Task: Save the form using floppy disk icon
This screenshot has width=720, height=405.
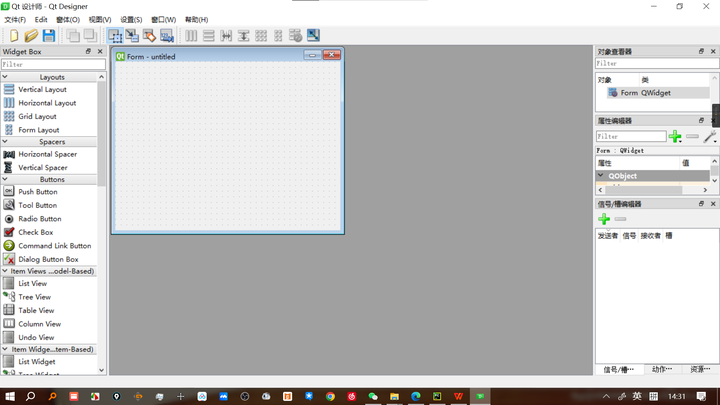Action: (49, 35)
